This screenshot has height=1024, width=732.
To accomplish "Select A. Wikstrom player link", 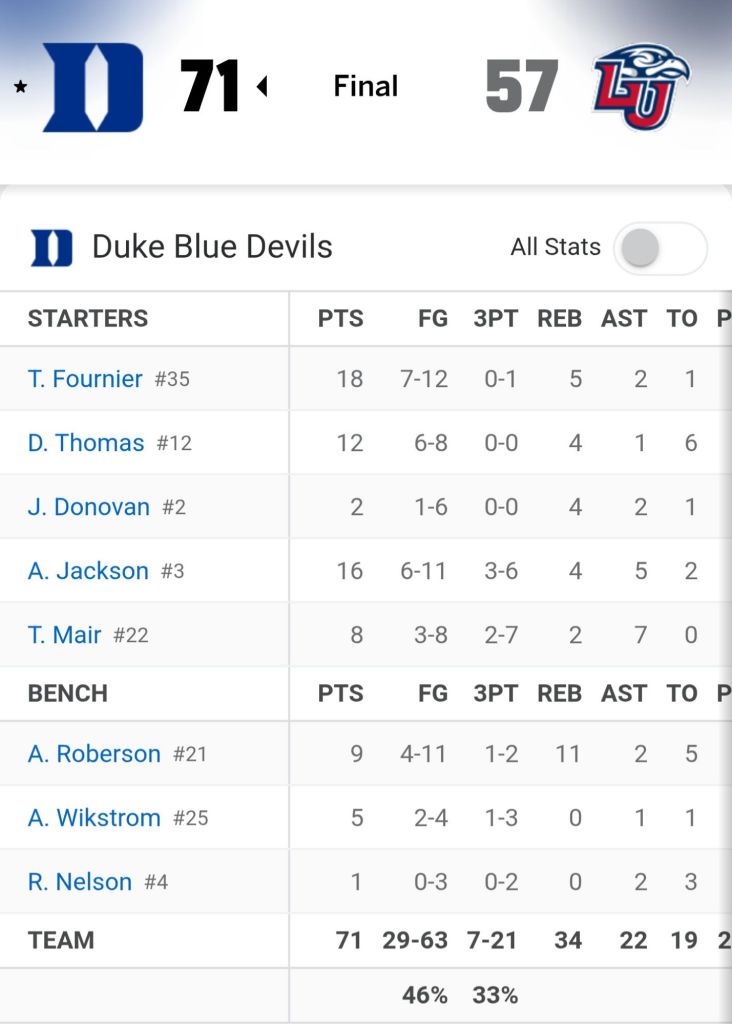I will pos(94,818).
